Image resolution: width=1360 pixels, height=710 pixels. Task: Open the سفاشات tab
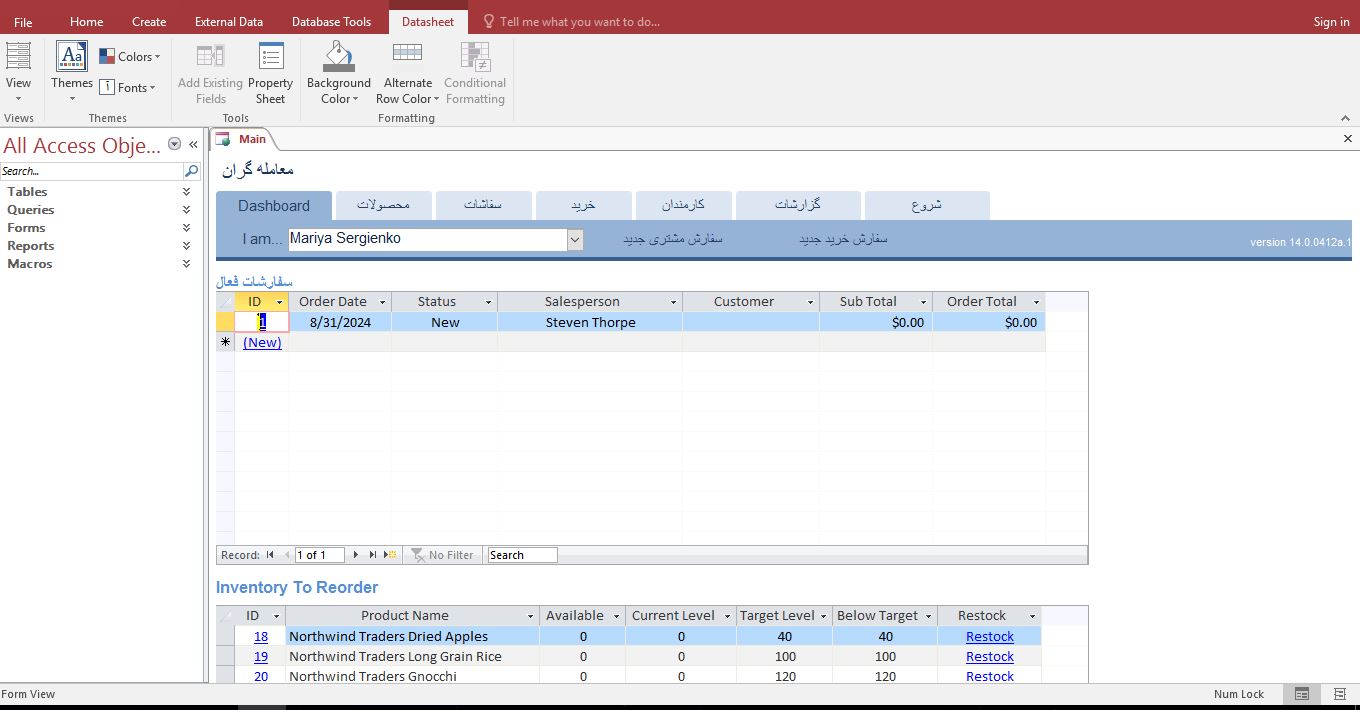483,205
